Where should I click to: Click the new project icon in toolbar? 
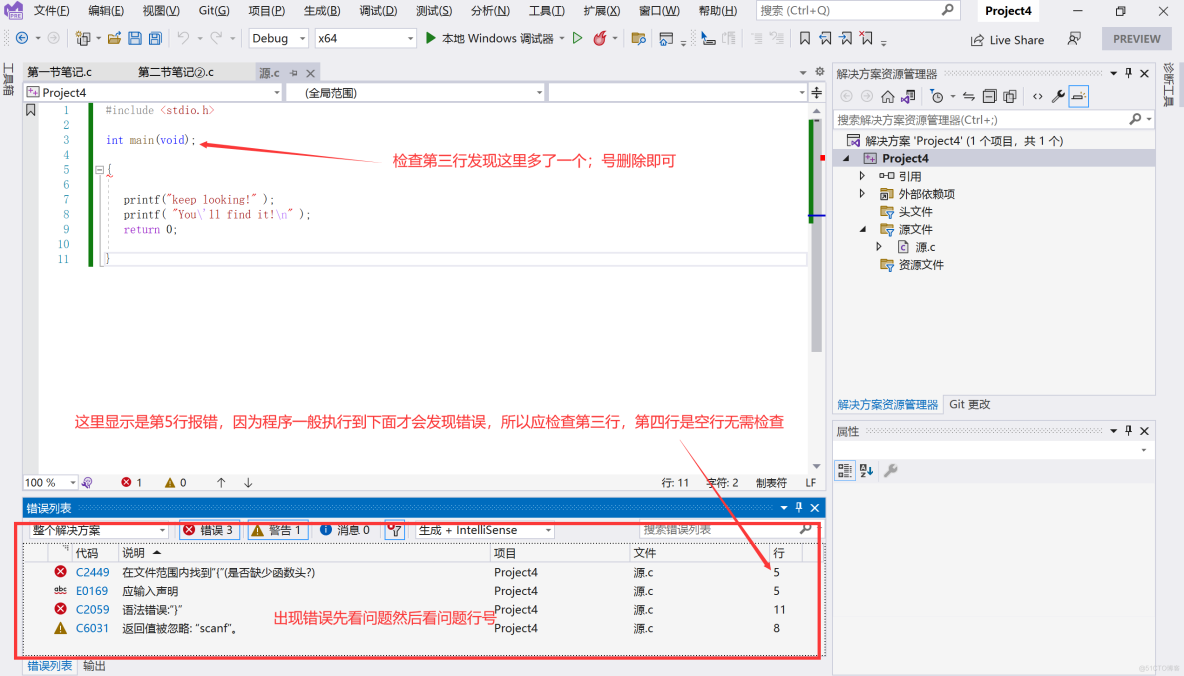pyautogui.click(x=82, y=38)
